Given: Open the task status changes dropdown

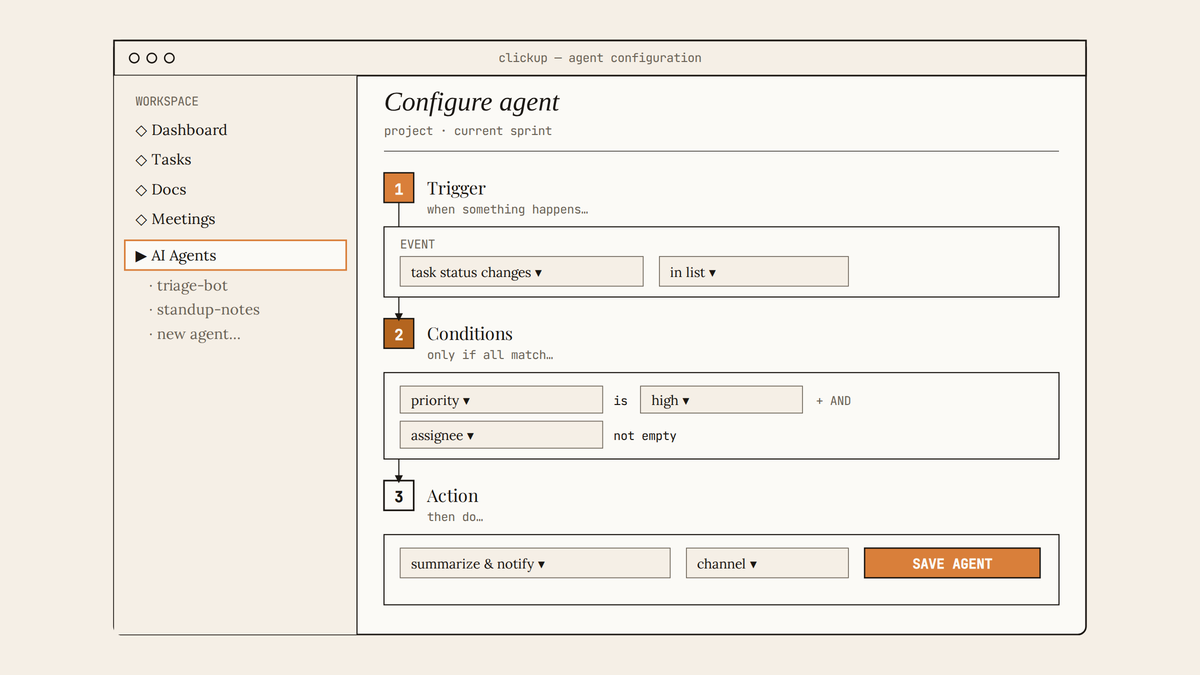Looking at the screenshot, I should pyautogui.click(x=521, y=272).
